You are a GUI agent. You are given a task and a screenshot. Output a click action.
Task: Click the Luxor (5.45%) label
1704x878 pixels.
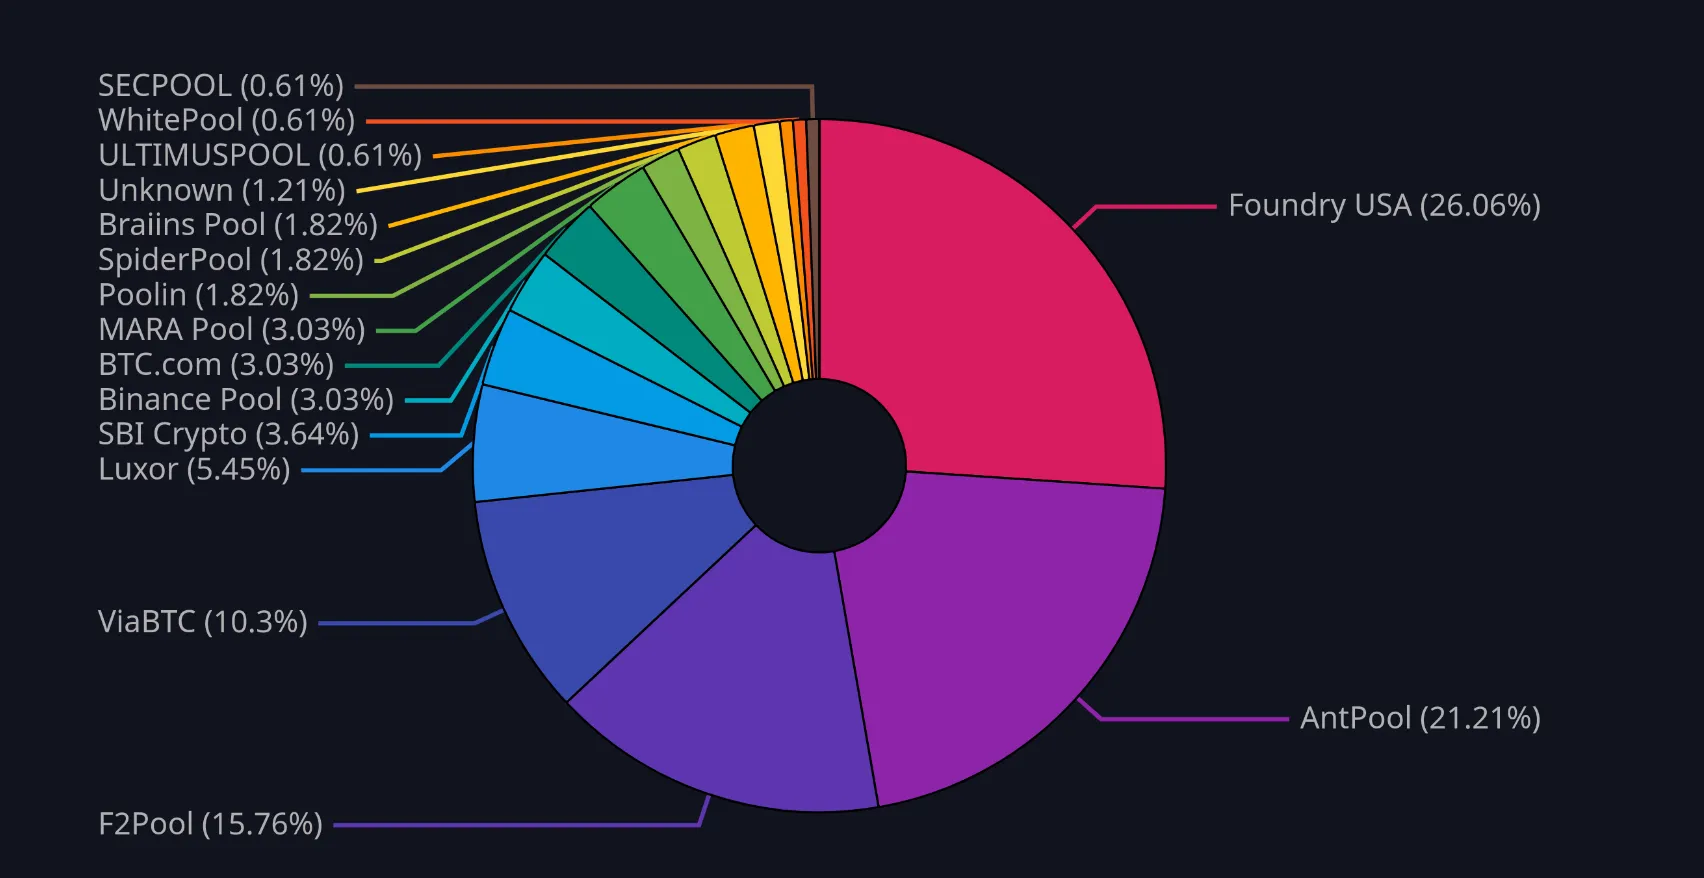tap(194, 469)
